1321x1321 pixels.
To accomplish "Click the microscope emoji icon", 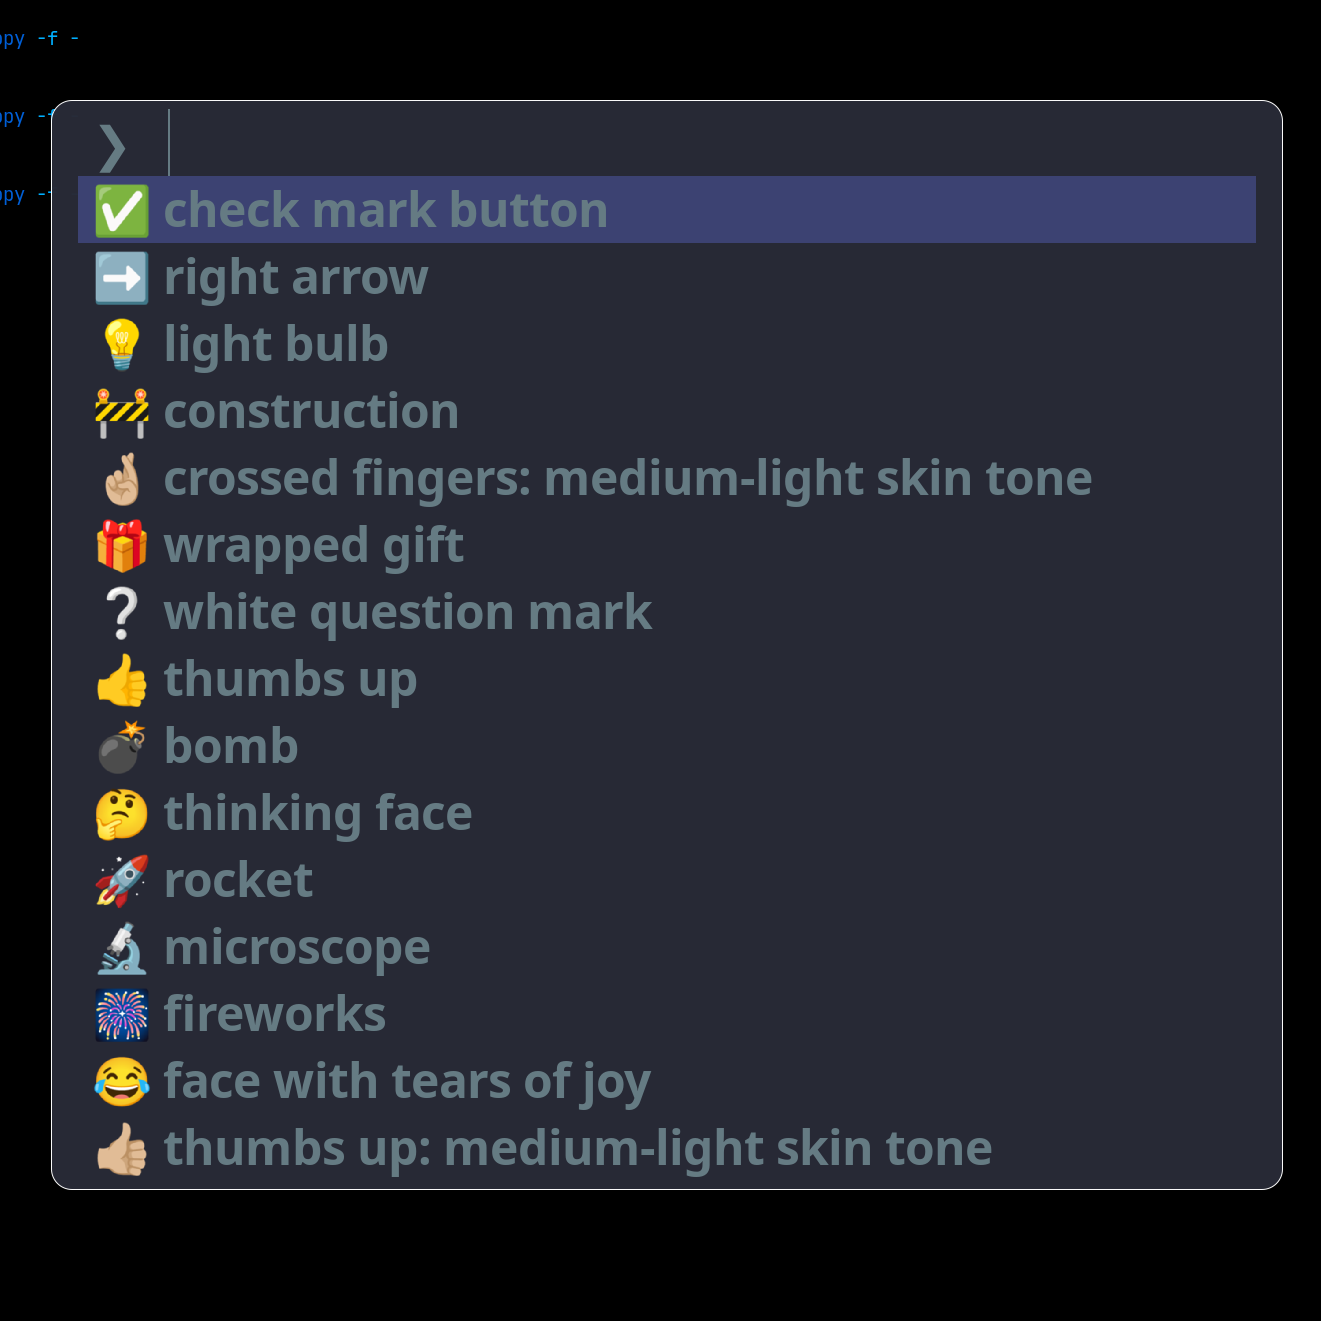I will [121, 946].
